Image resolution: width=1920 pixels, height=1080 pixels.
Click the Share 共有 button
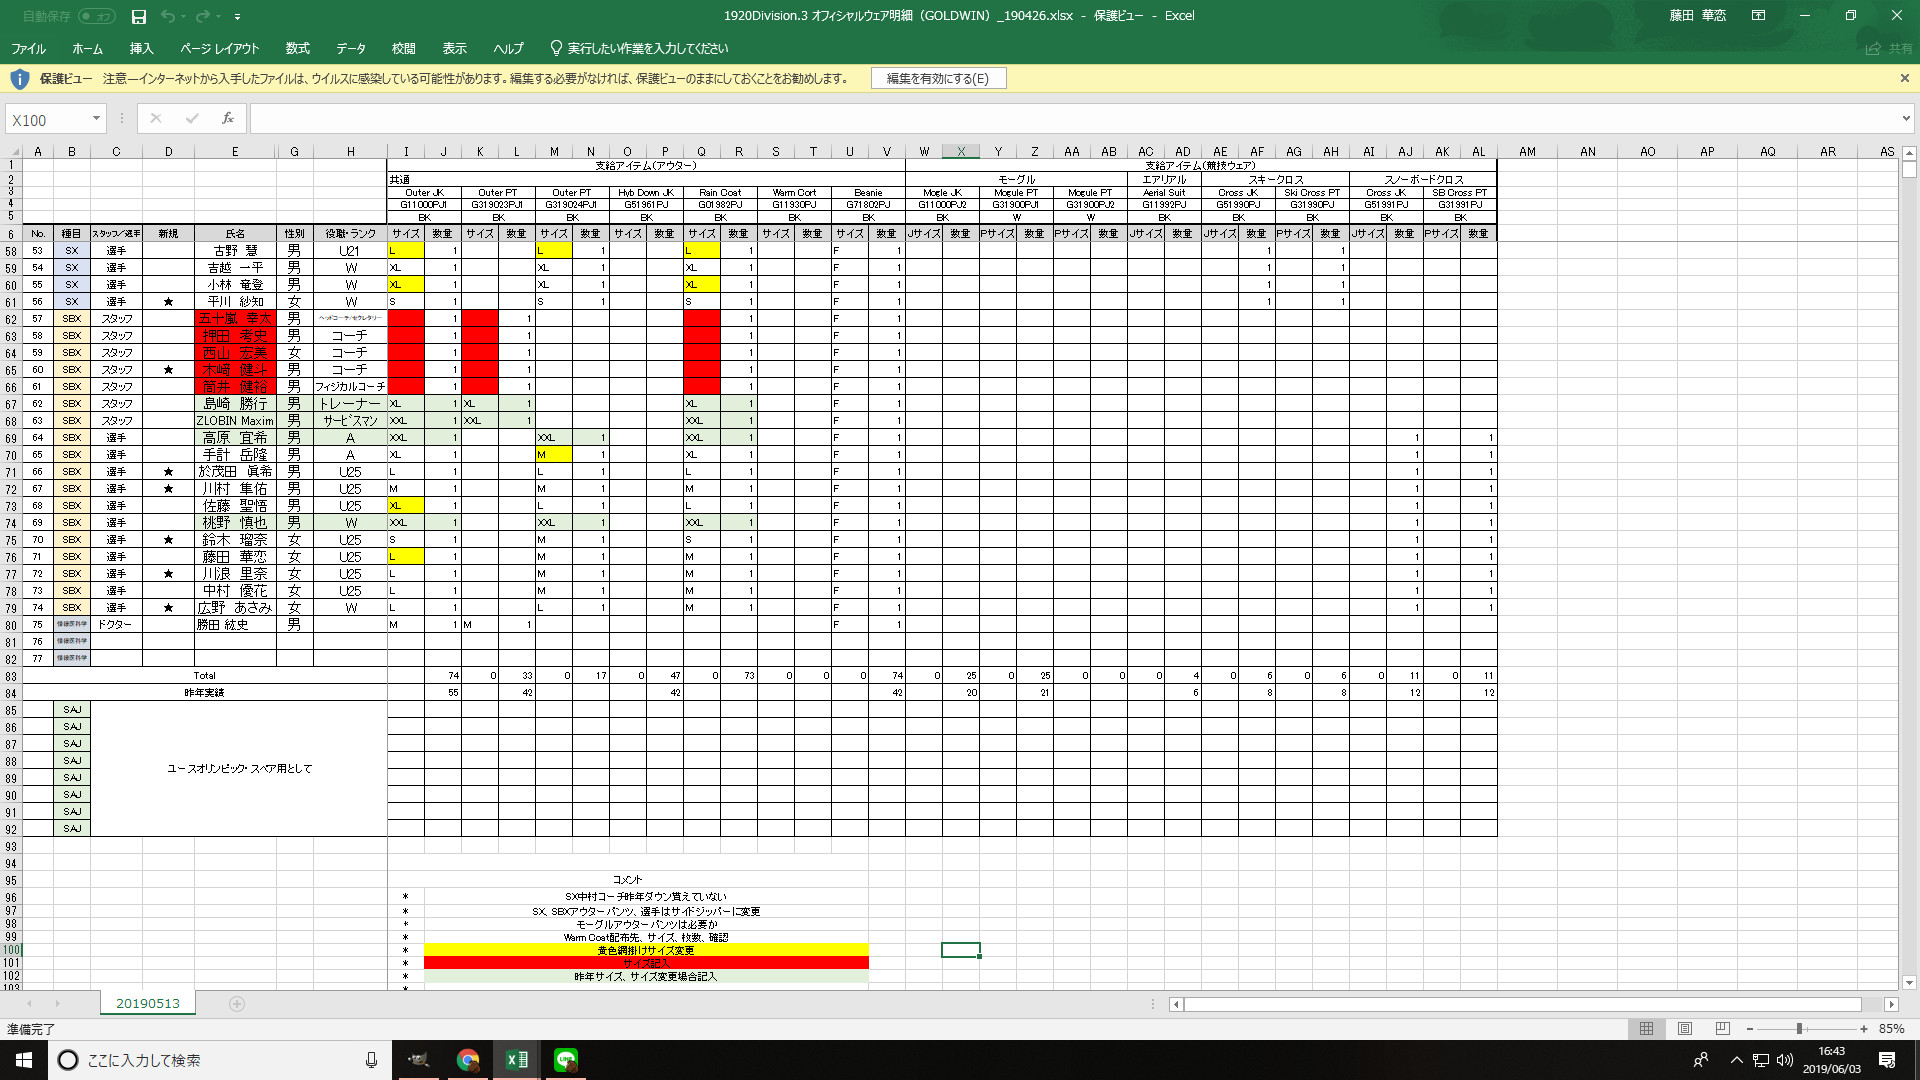click(x=1889, y=48)
